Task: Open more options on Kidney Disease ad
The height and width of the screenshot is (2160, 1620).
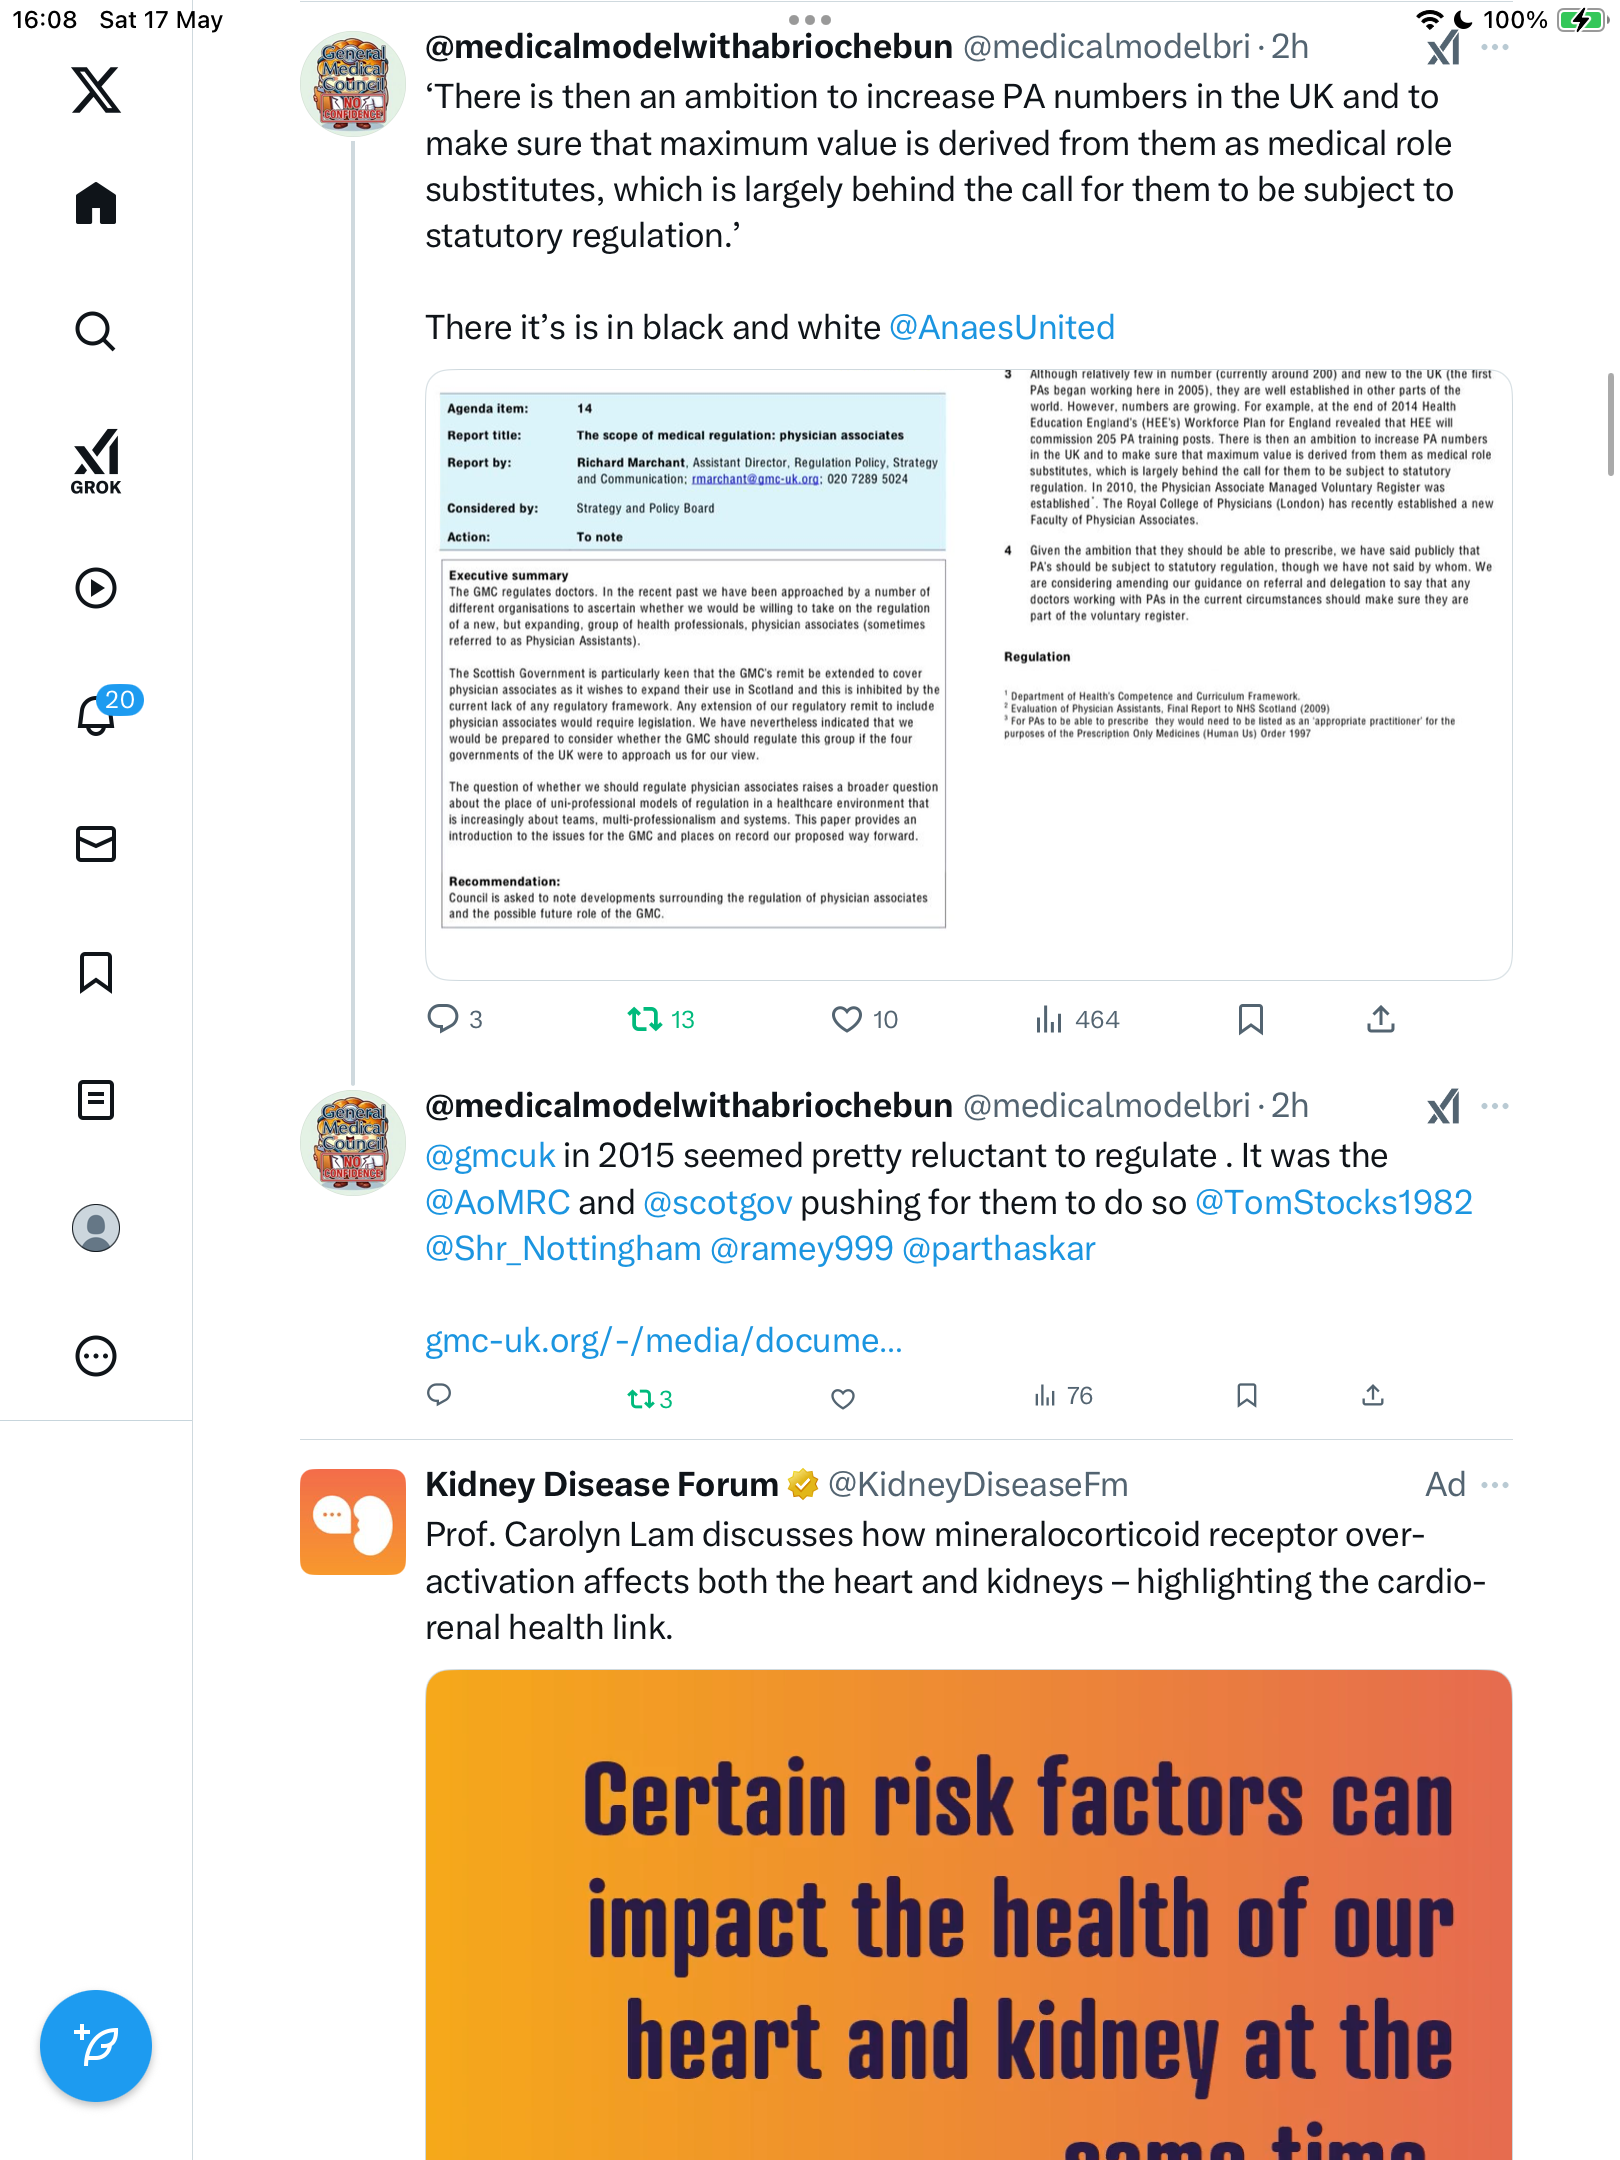Action: pos(1495,1485)
